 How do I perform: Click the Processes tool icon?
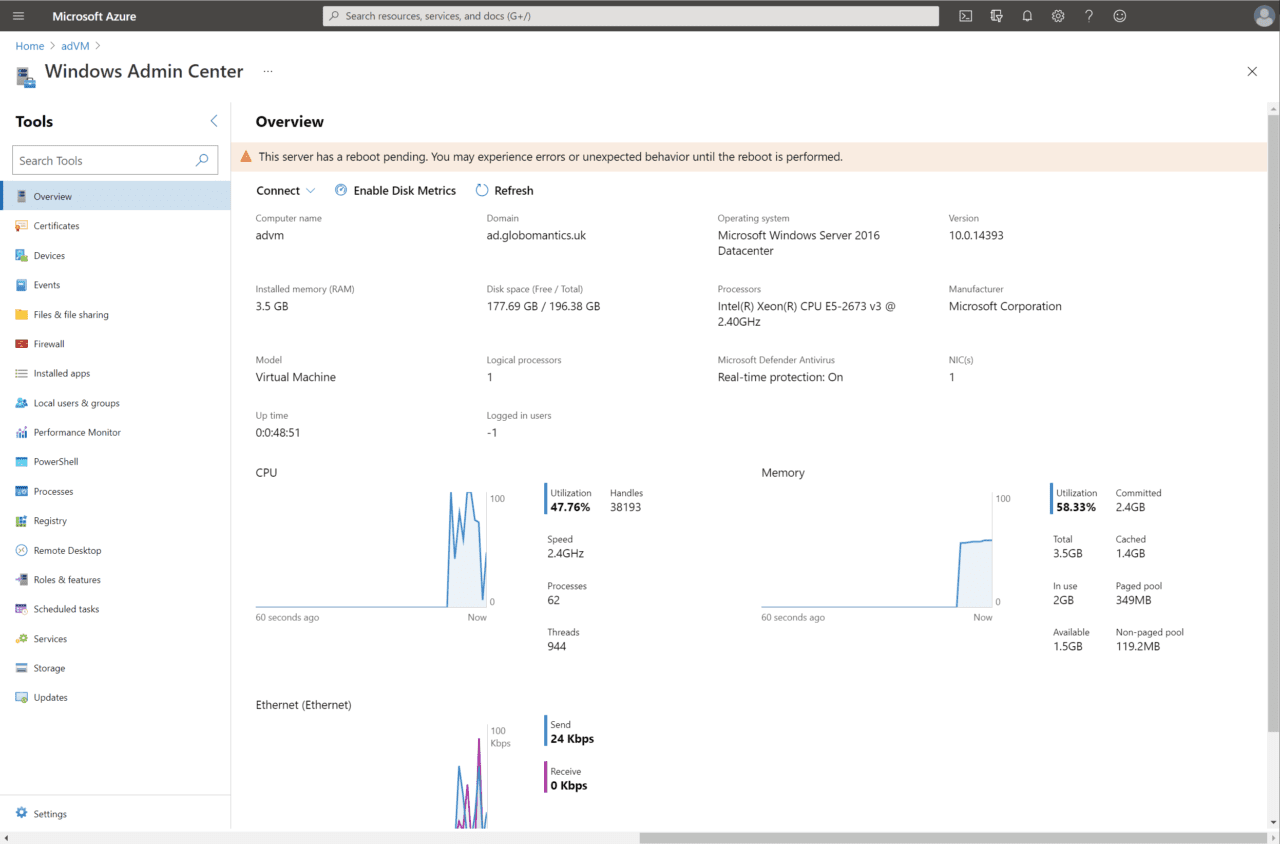tap(22, 492)
